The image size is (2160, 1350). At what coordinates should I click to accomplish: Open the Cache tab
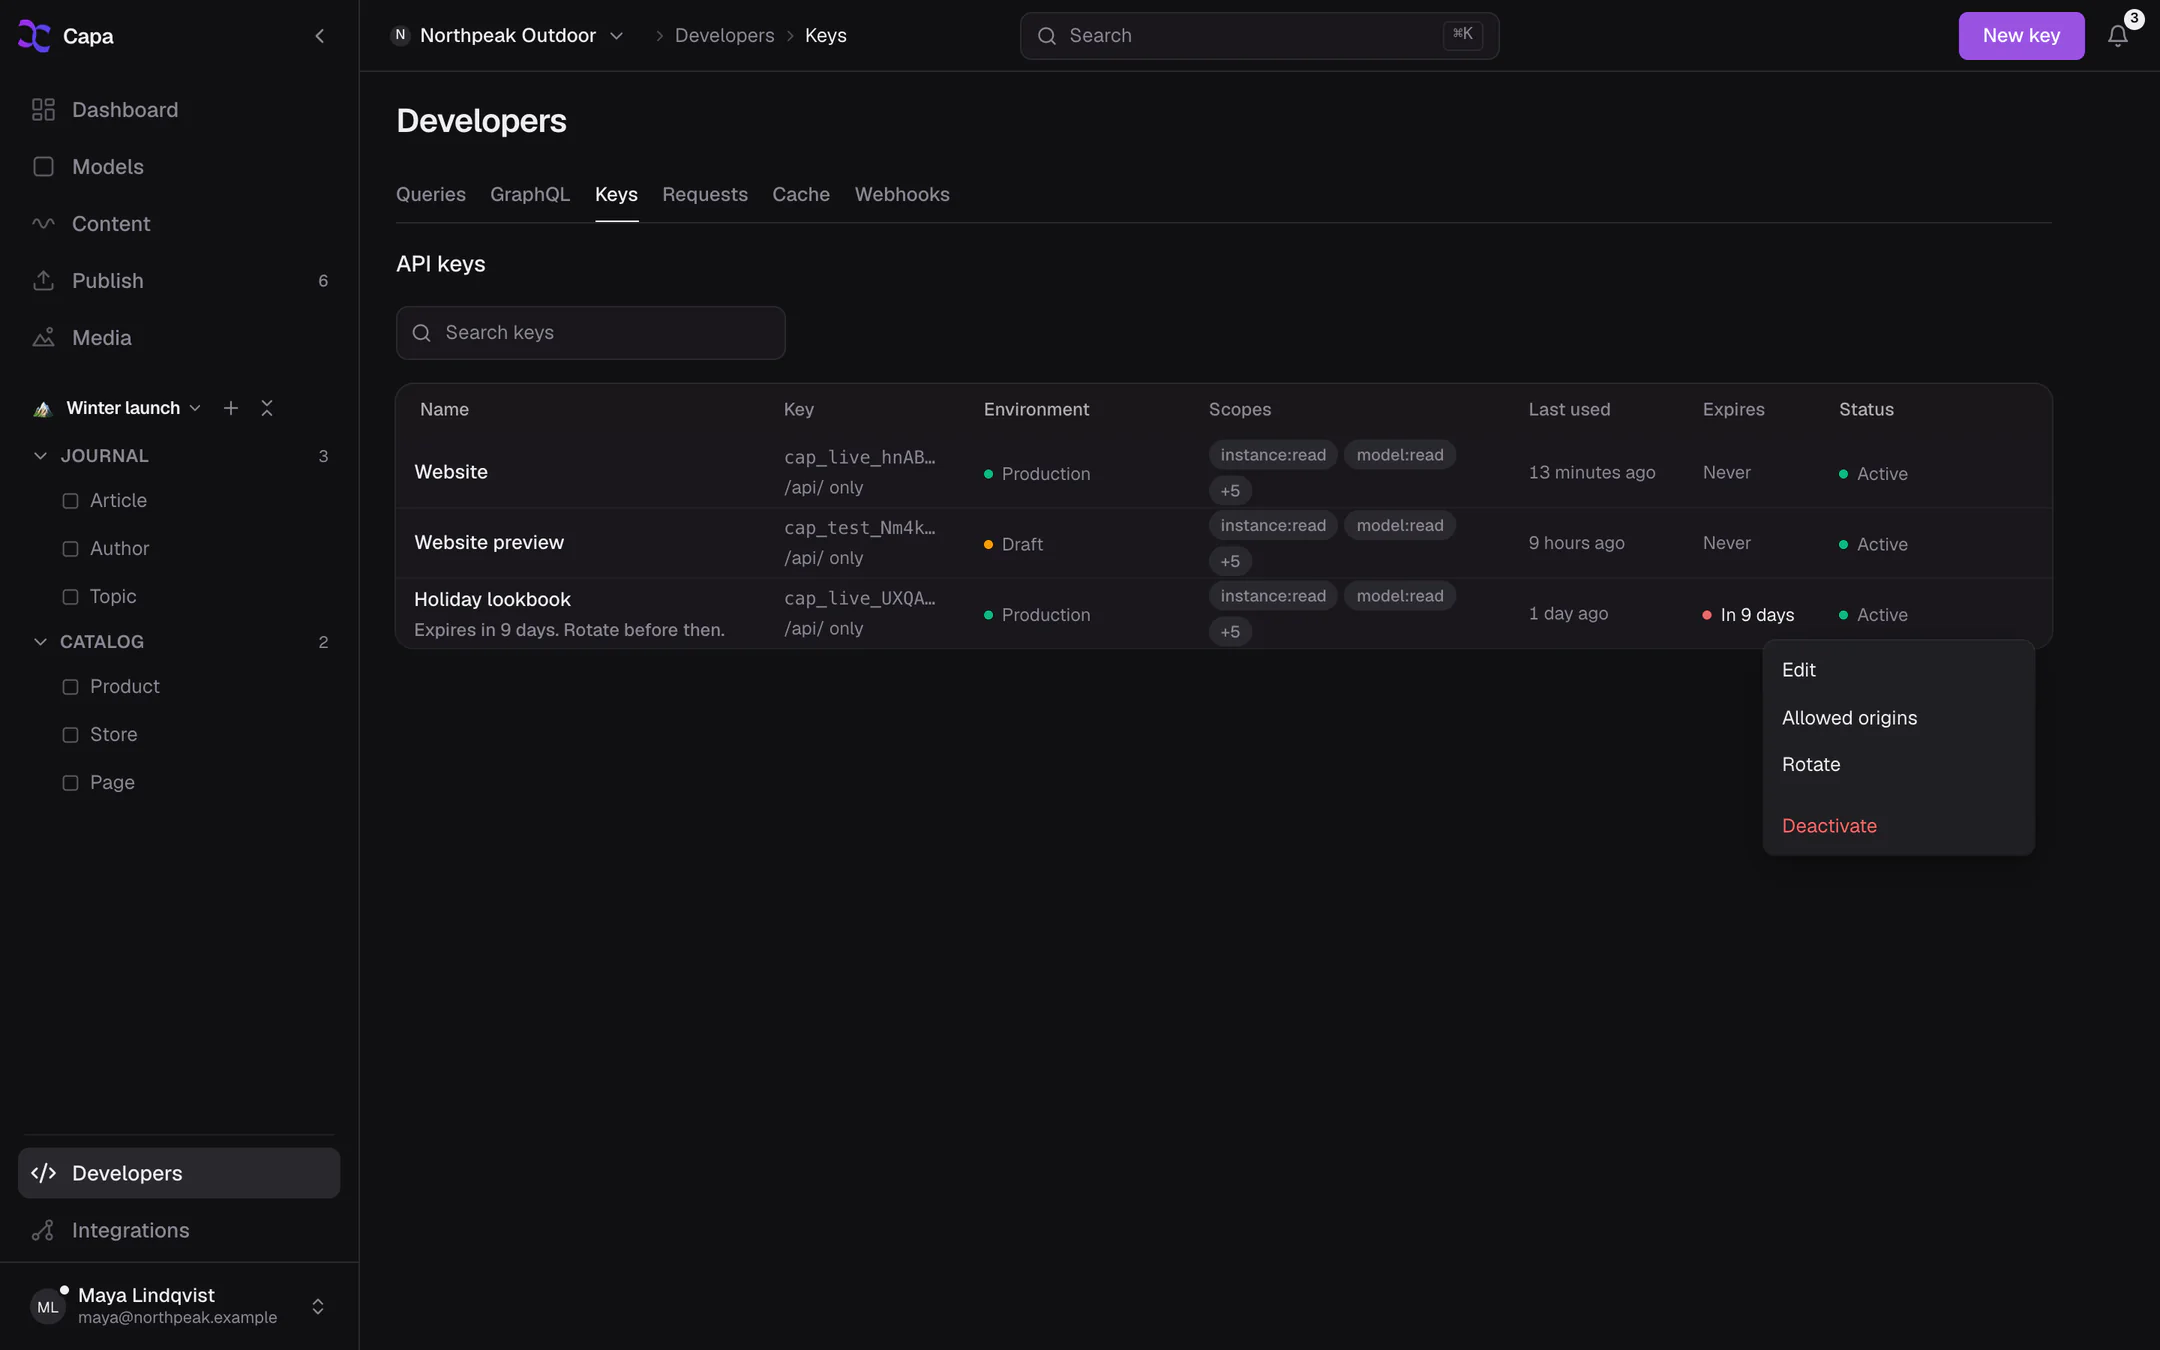click(801, 195)
